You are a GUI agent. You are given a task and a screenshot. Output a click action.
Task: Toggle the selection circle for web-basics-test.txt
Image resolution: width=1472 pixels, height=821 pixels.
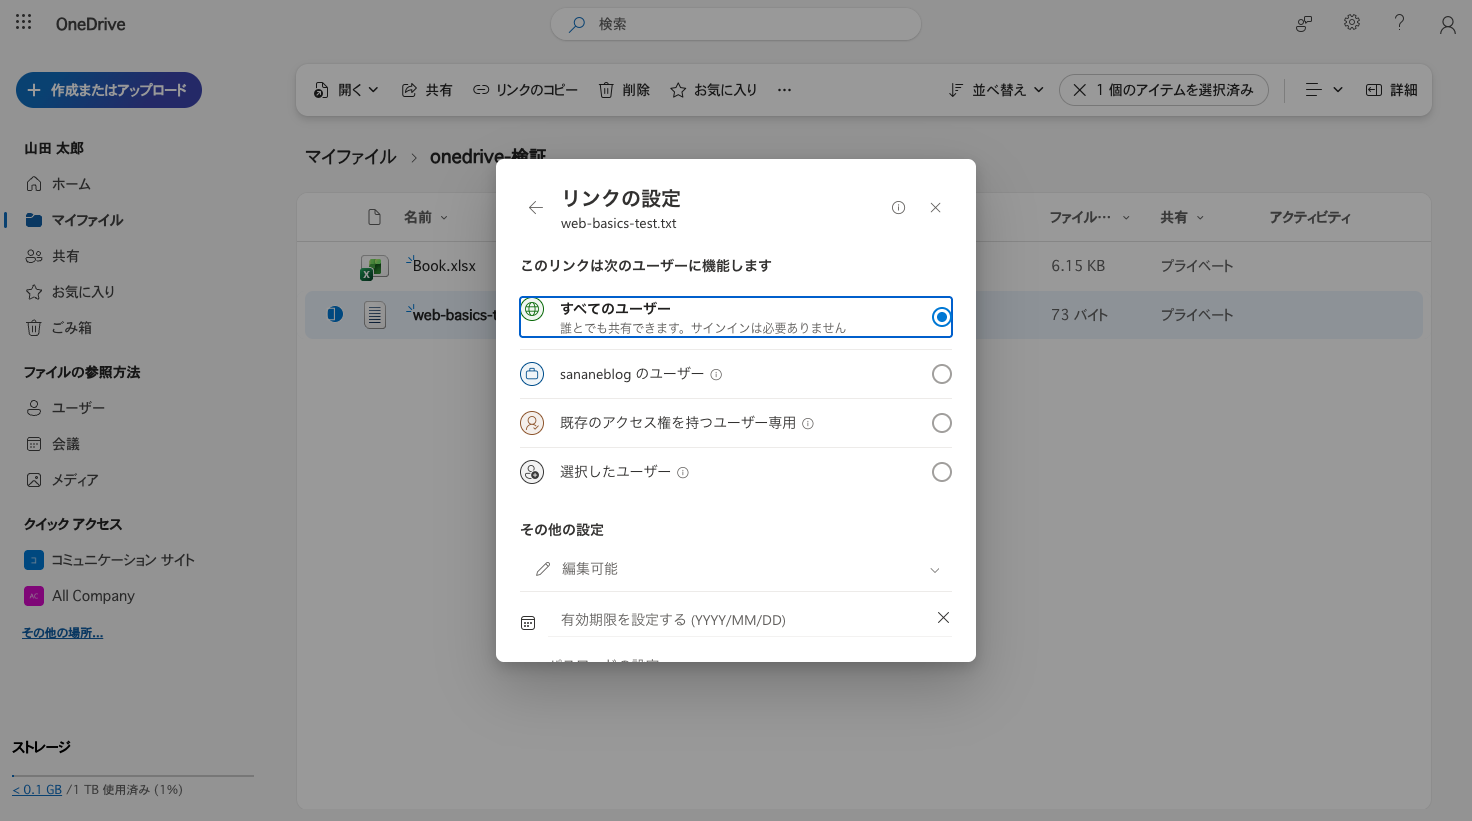tap(335, 314)
